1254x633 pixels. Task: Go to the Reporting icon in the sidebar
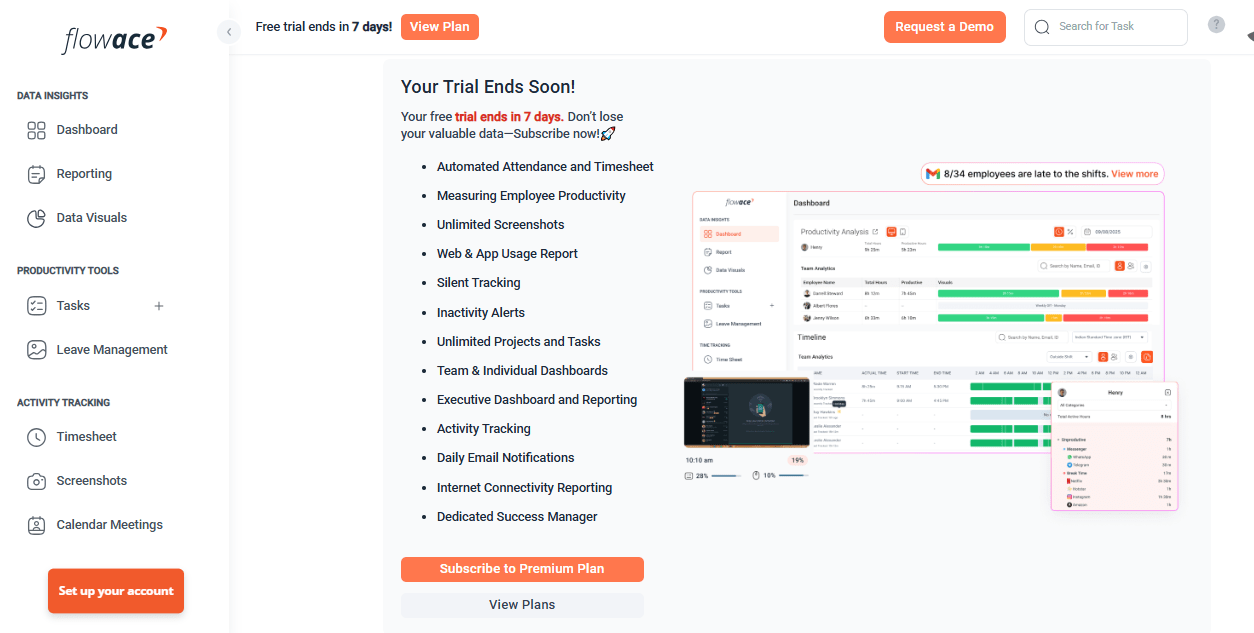37,174
